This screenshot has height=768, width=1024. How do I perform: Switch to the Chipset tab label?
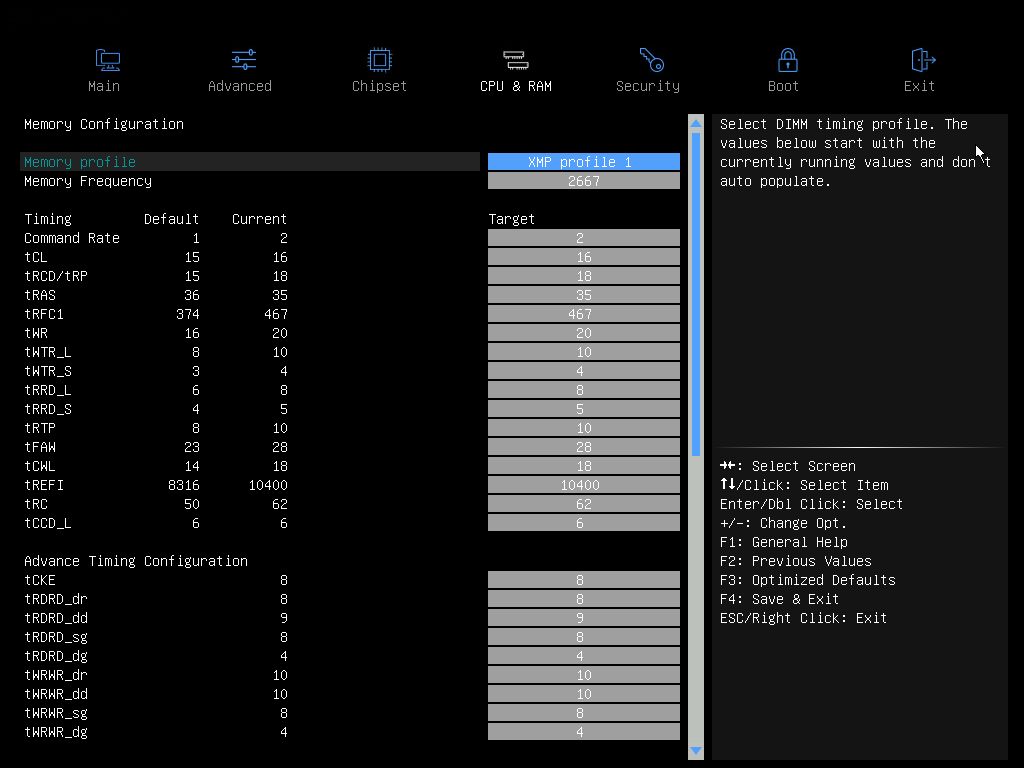click(379, 86)
